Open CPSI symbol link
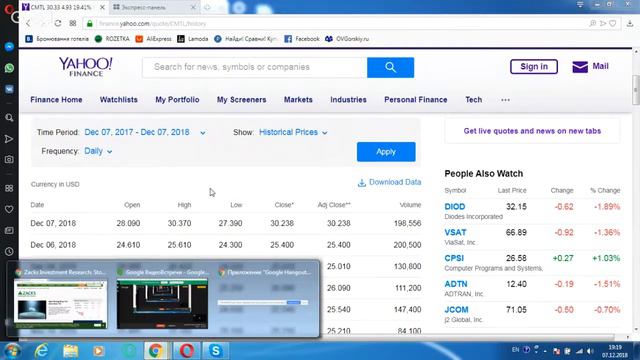 point(454,258)
